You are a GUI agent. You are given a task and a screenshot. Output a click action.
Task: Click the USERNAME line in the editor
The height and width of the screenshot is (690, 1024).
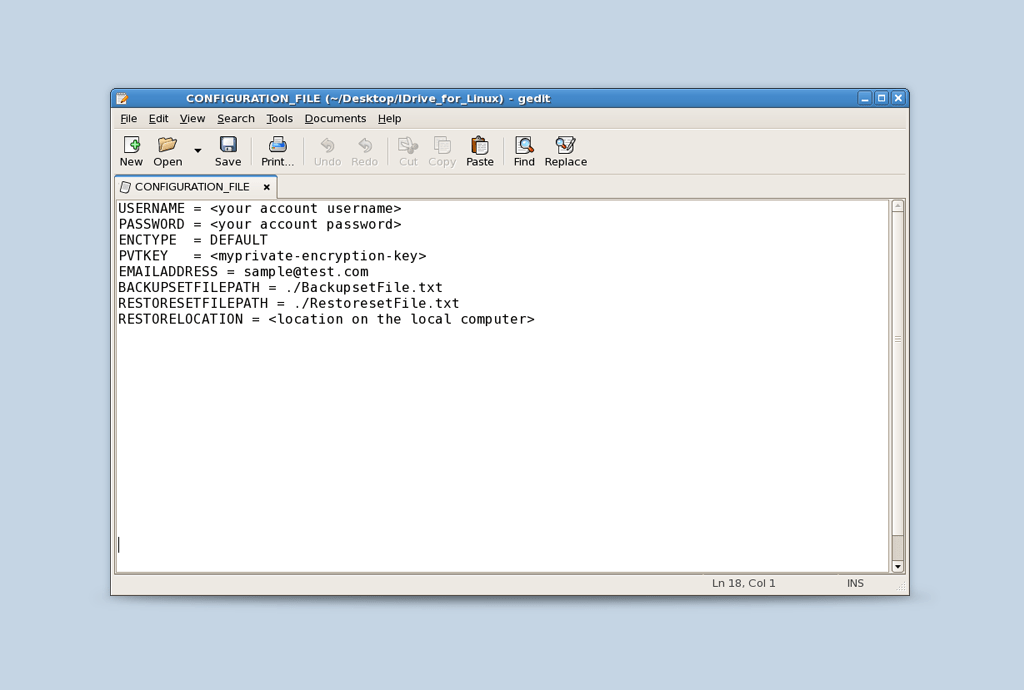click(260, 208)
